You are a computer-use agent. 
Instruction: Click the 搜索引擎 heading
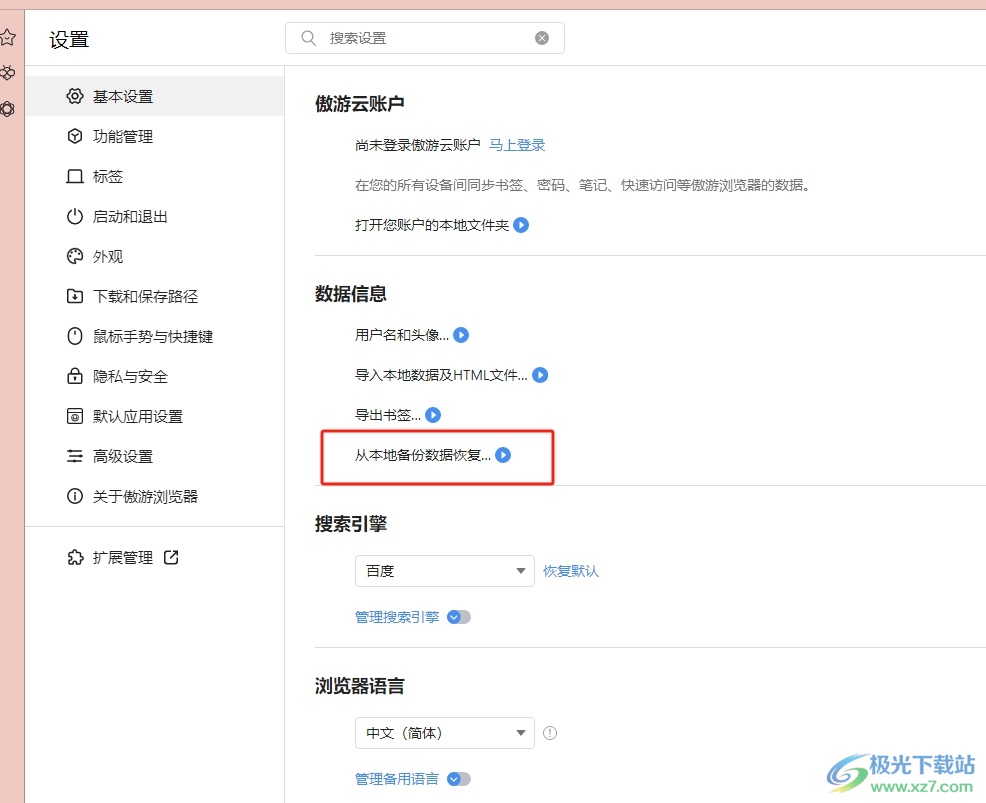pyautogui.click(x=351, y=524)
